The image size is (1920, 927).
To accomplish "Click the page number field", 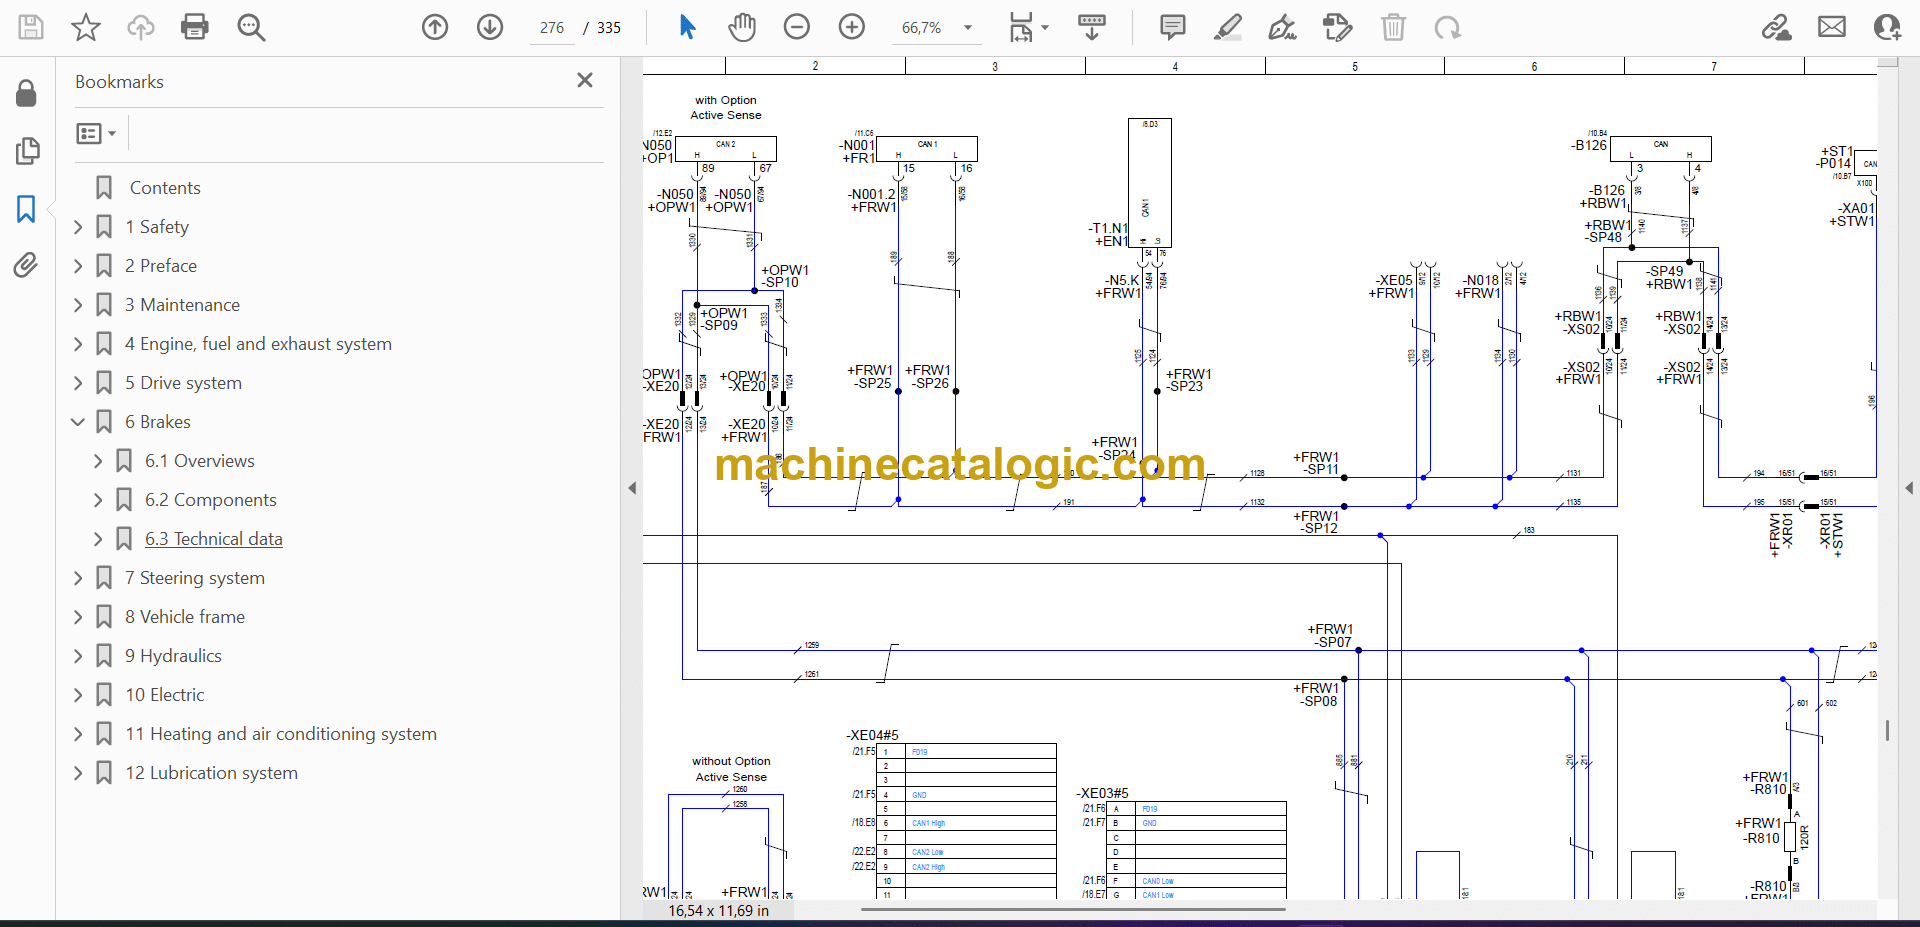I will [x=552, y=28].
